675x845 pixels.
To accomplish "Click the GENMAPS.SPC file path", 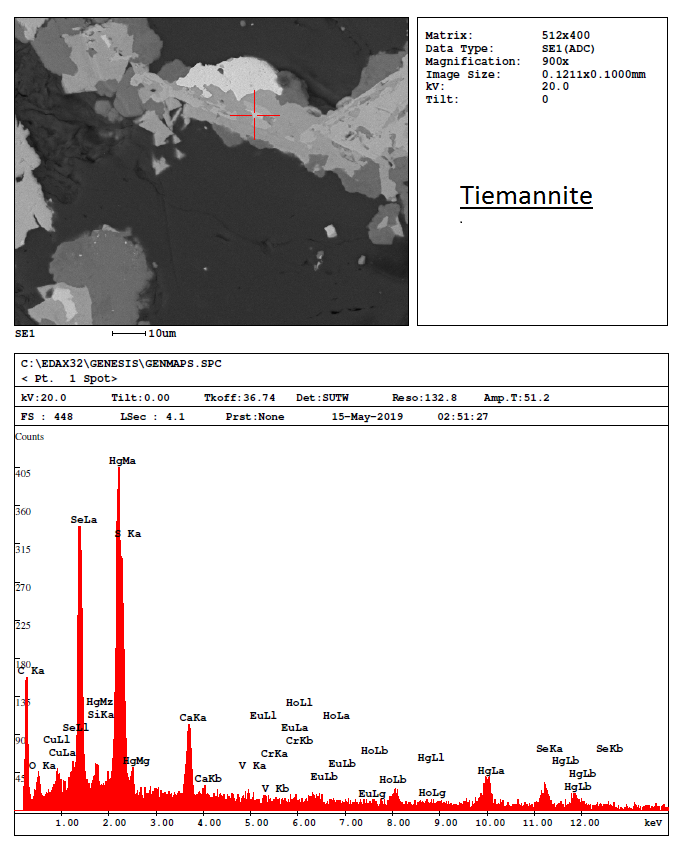I will [121, 364].
